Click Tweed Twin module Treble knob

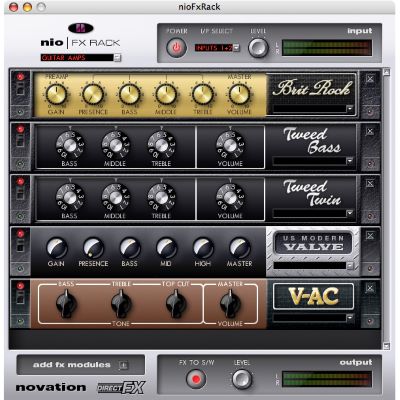click(x=162, y=198)
